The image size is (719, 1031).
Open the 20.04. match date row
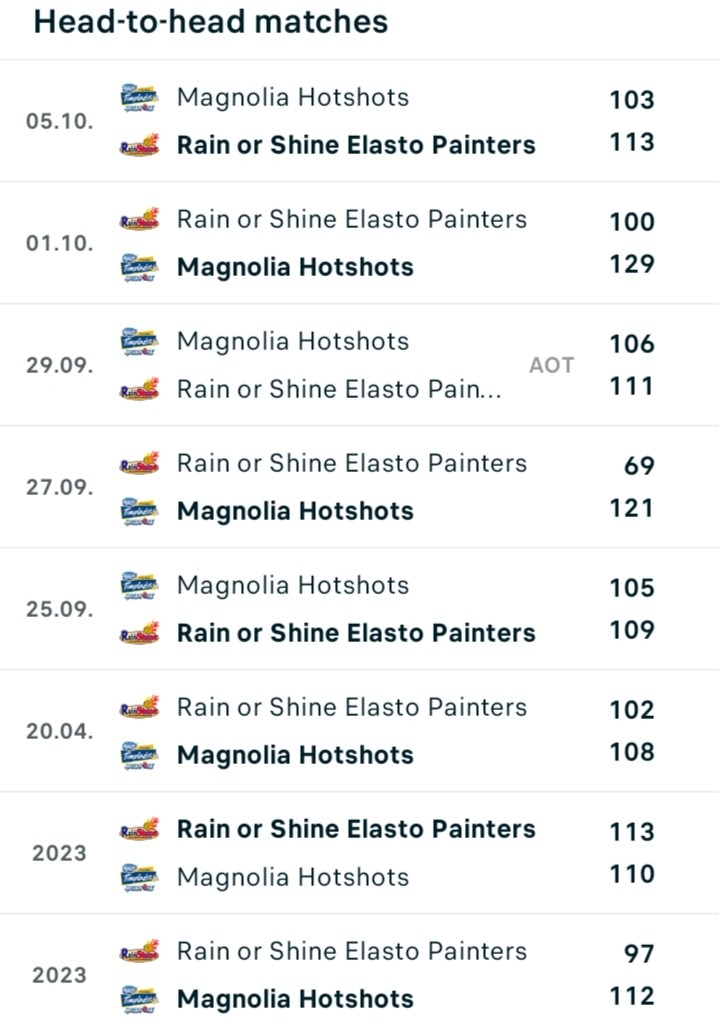[x=359, y=731]
